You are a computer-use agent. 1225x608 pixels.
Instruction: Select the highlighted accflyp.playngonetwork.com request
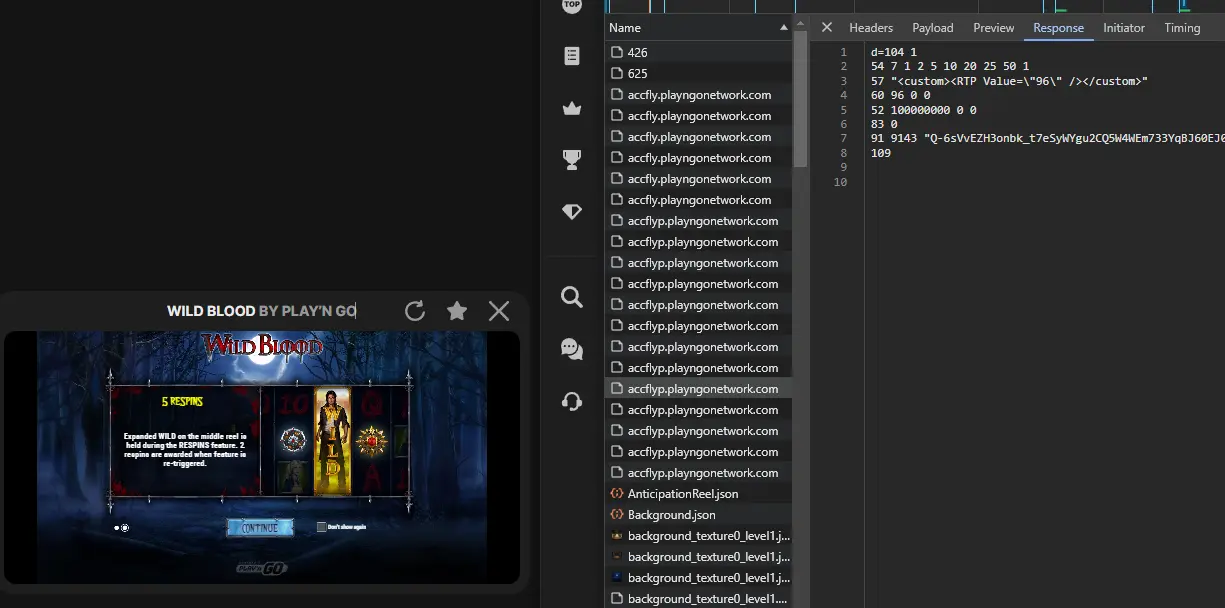698,389
